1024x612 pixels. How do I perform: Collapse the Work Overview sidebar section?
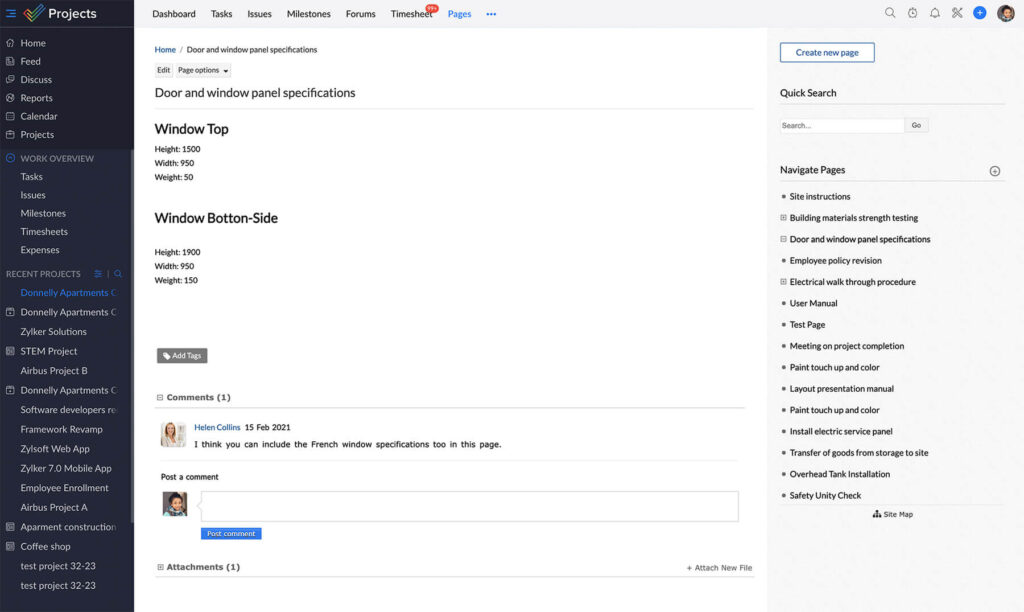click(11, 158)
